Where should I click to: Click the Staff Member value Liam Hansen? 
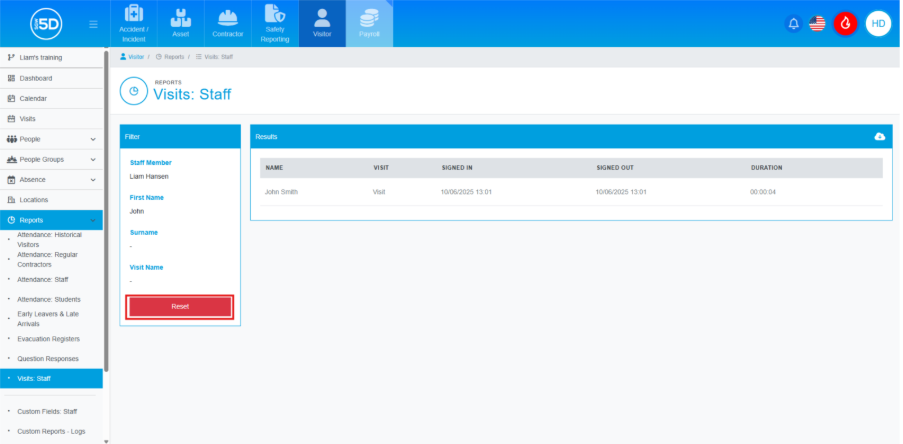pos(149,177)
